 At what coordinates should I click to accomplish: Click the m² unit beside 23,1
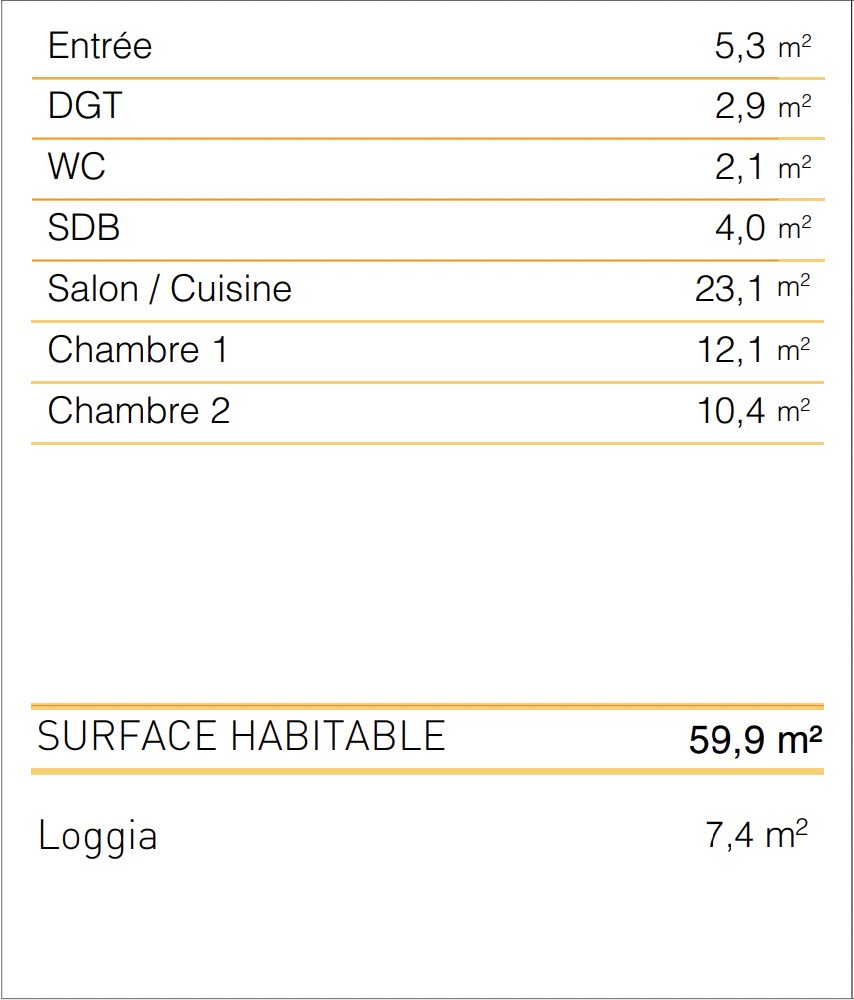[x=794, y=288]
